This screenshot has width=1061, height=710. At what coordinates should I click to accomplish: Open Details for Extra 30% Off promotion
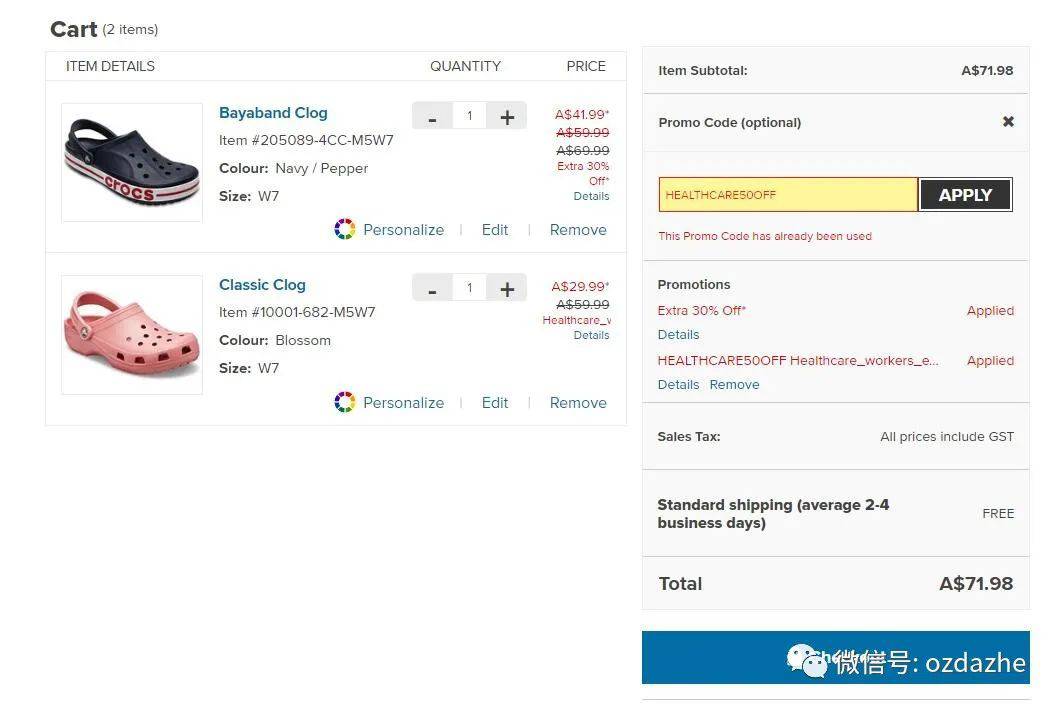point(678,334)
